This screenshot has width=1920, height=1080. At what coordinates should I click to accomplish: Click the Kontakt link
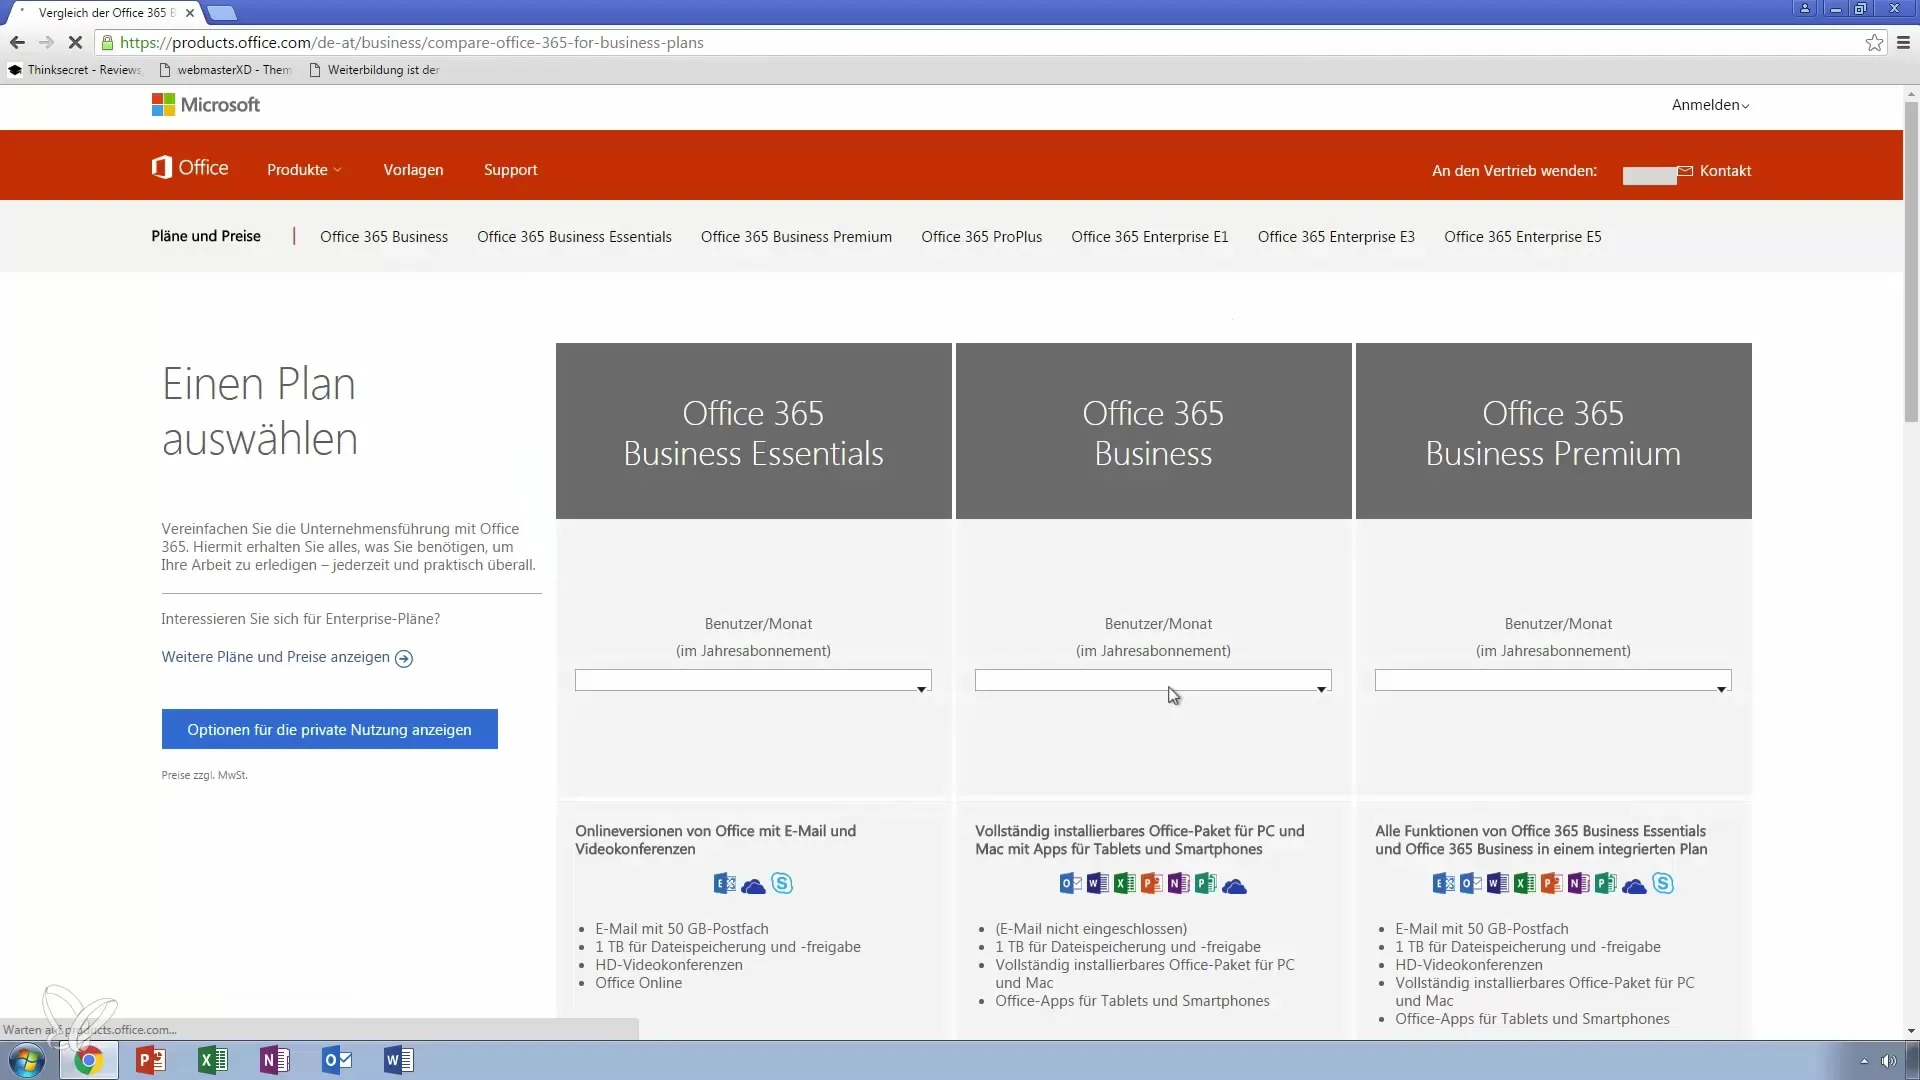[1725, 171]
